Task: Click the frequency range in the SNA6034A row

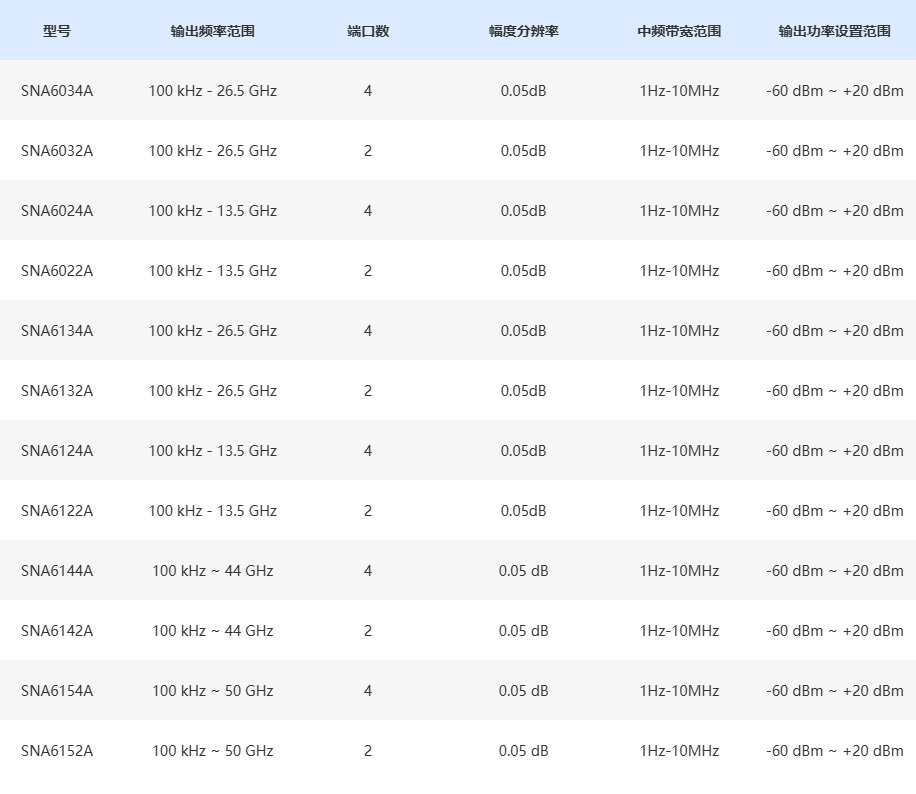Action: [x=213, y=91]
